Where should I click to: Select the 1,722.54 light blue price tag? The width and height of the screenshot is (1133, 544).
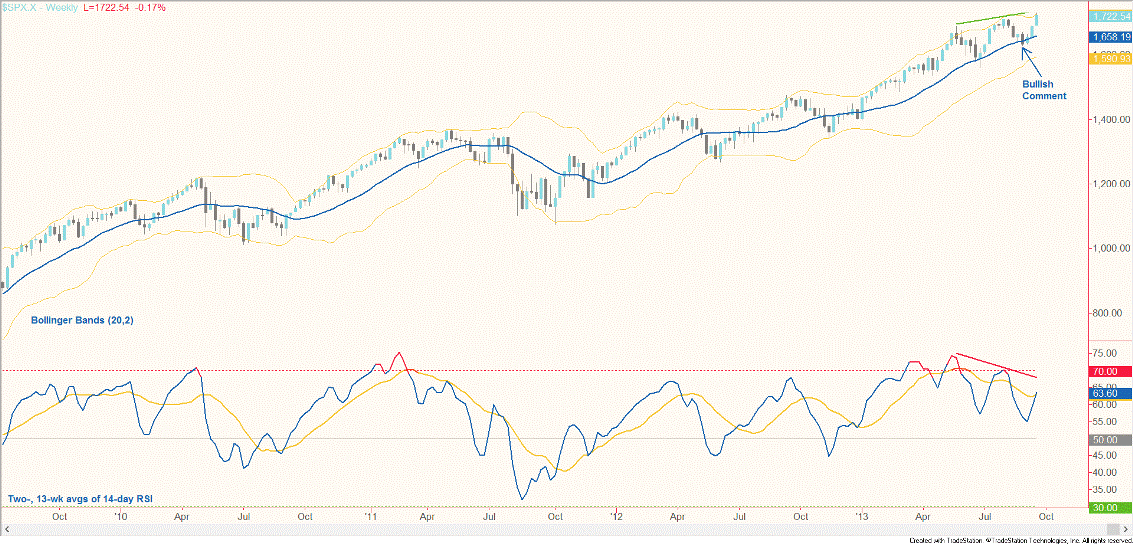[x=1110, y=16]
